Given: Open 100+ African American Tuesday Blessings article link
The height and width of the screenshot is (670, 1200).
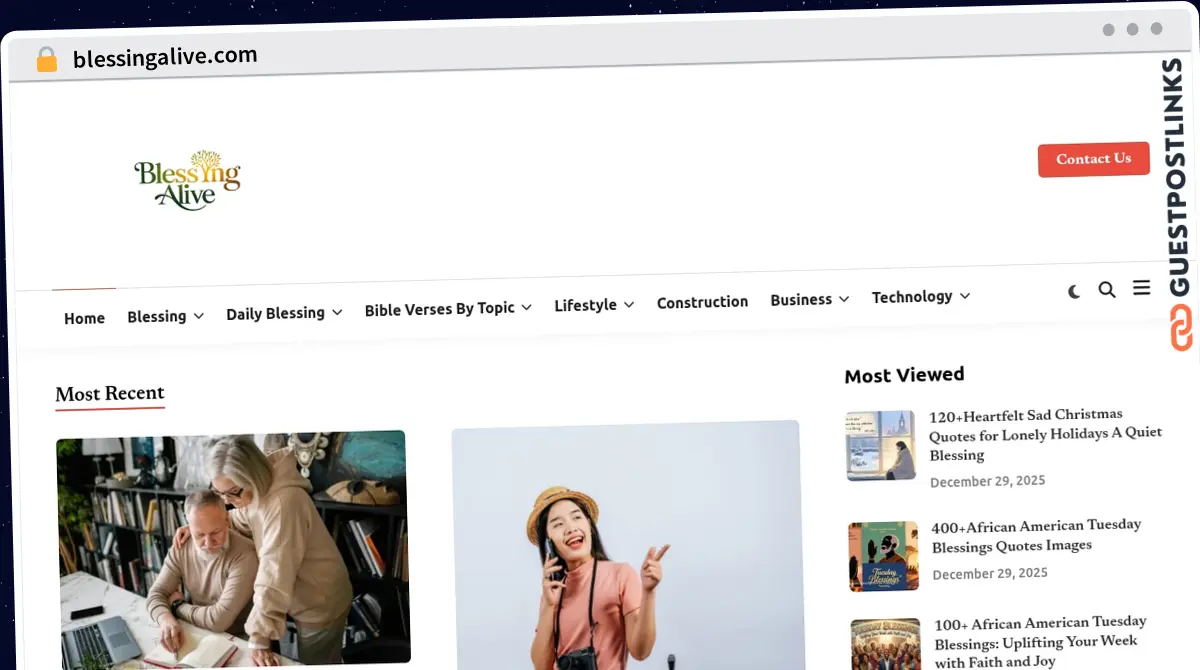Looking at the screenshot, I should pos(1041,642).
